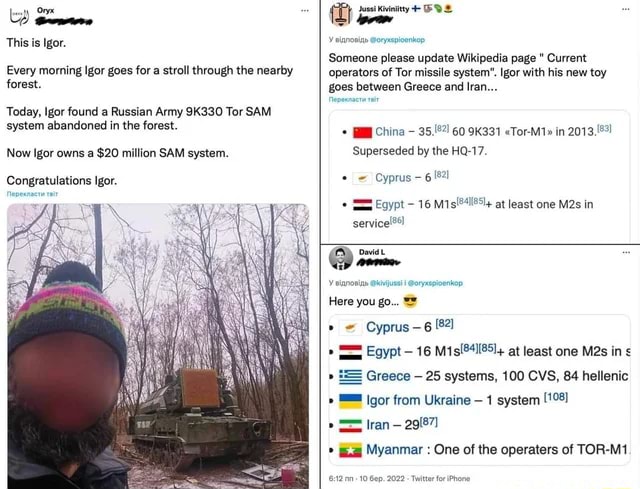This screenshot has width=640, height=489.
Task: Open Jussi's Wikipedia operators screenshot
Action: [x=479, y=176]
